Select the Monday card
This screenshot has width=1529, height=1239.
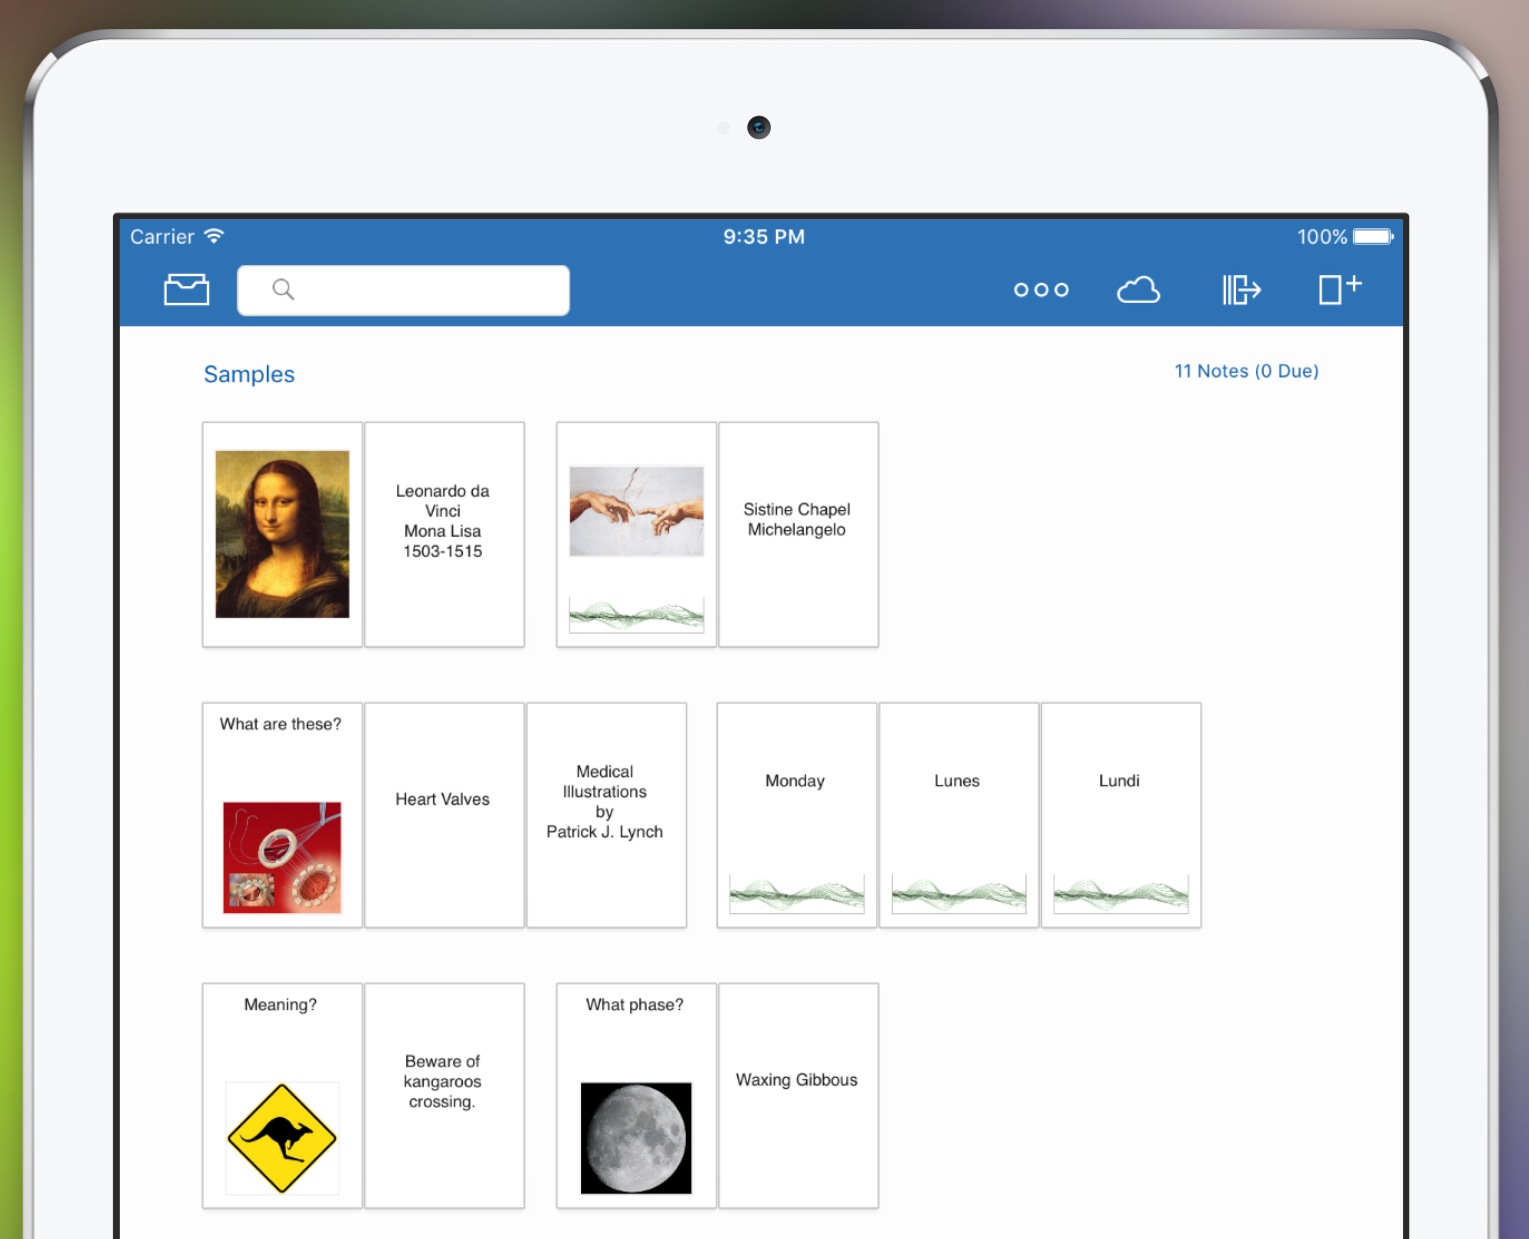(x=797, y=815)
